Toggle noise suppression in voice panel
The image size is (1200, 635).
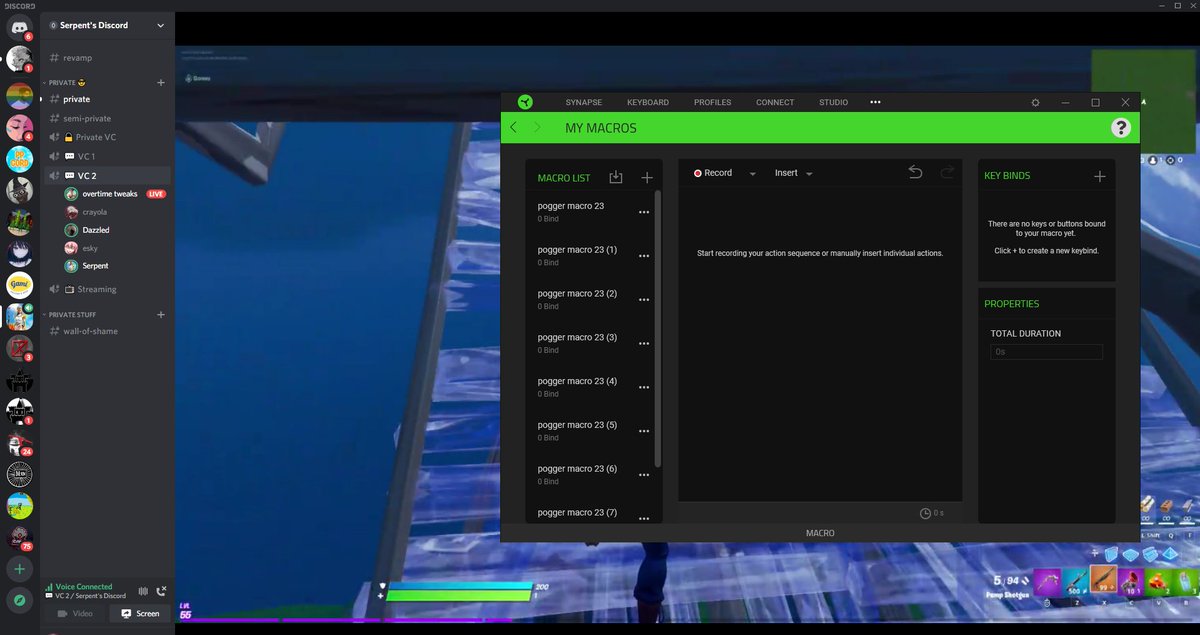[143, 591]
